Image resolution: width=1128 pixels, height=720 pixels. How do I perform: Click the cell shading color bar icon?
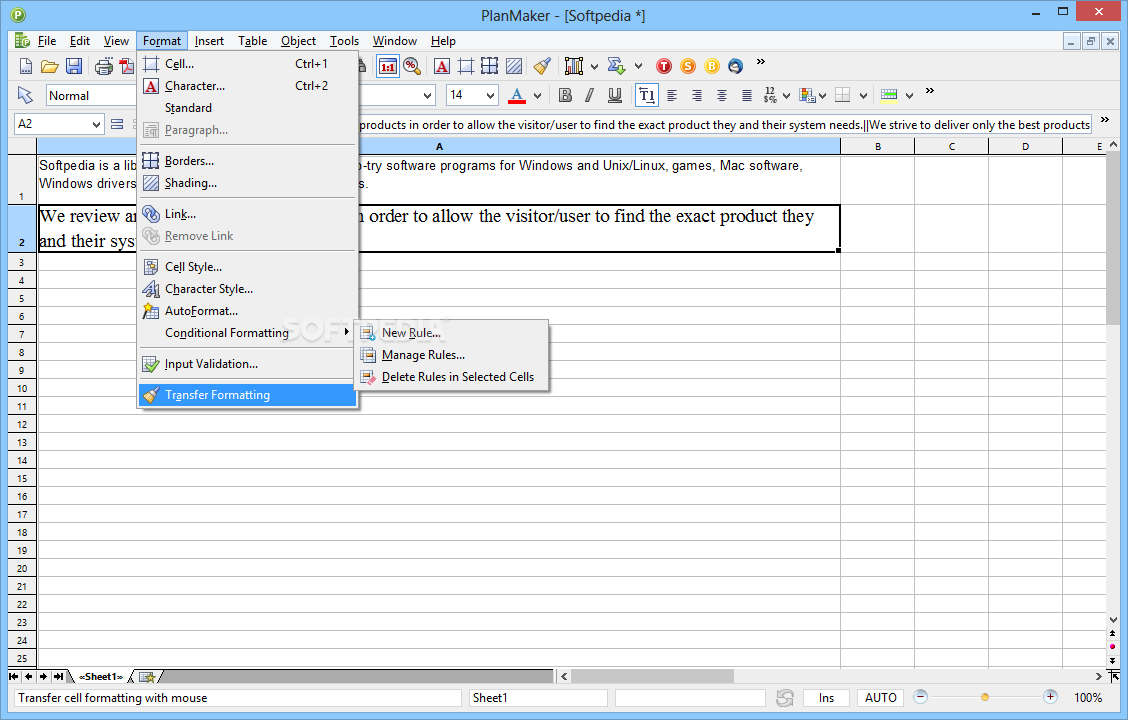(x=889, y=95)
